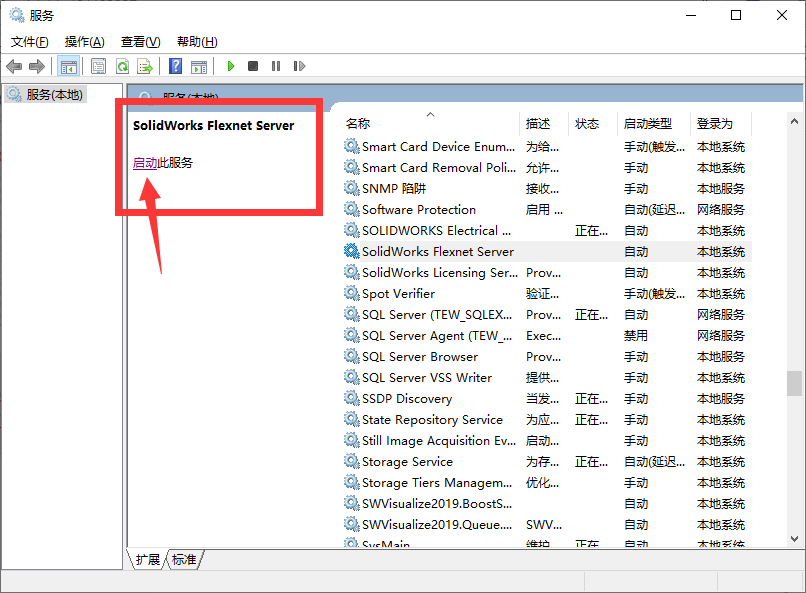Click the gear icon of SQL Server Browser

[352, 356]
